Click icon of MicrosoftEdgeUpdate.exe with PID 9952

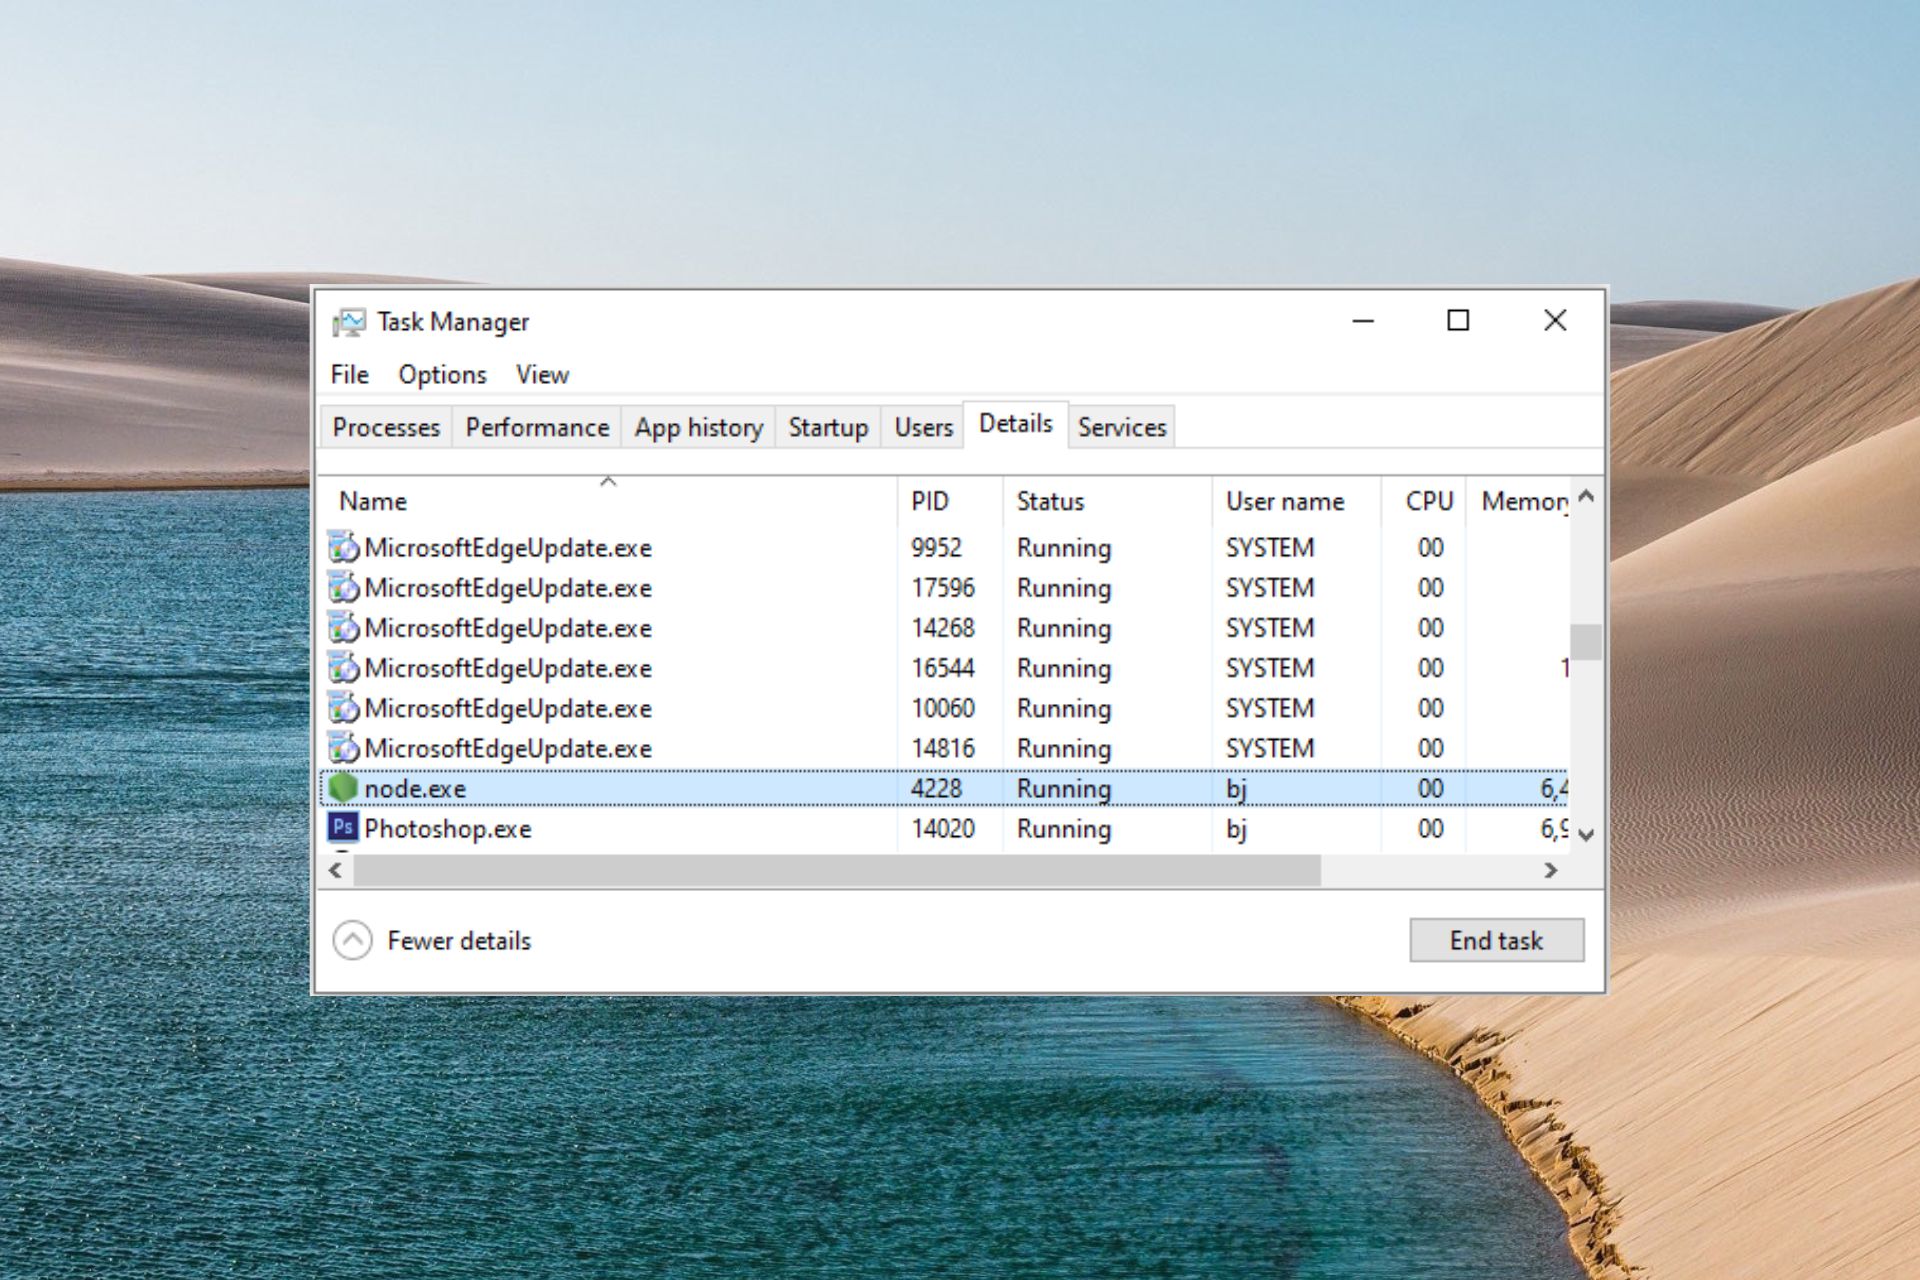coord(343,548)
